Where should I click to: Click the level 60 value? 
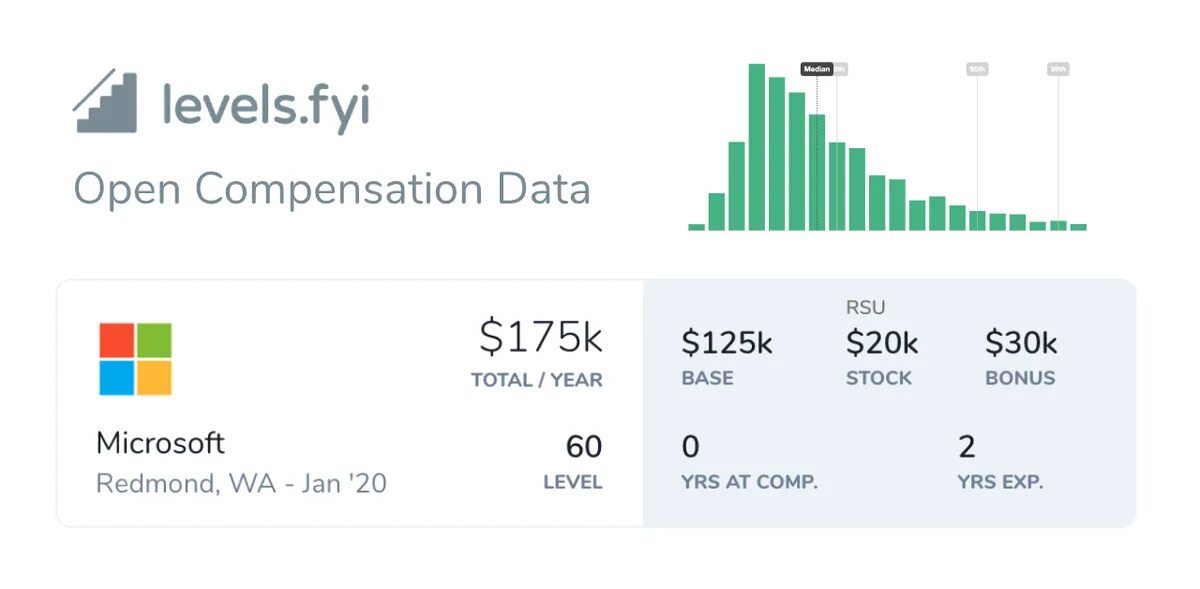click(x=584, y=446)
